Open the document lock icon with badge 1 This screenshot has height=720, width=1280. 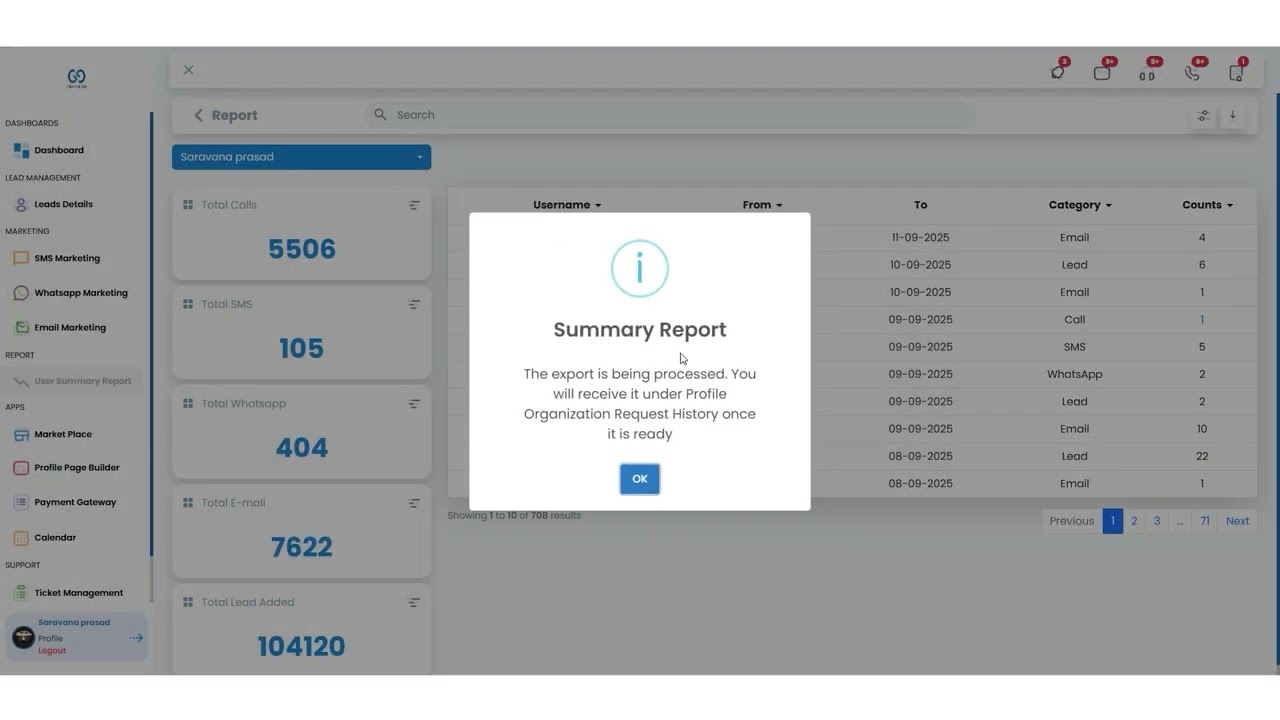coord(1236,72)
